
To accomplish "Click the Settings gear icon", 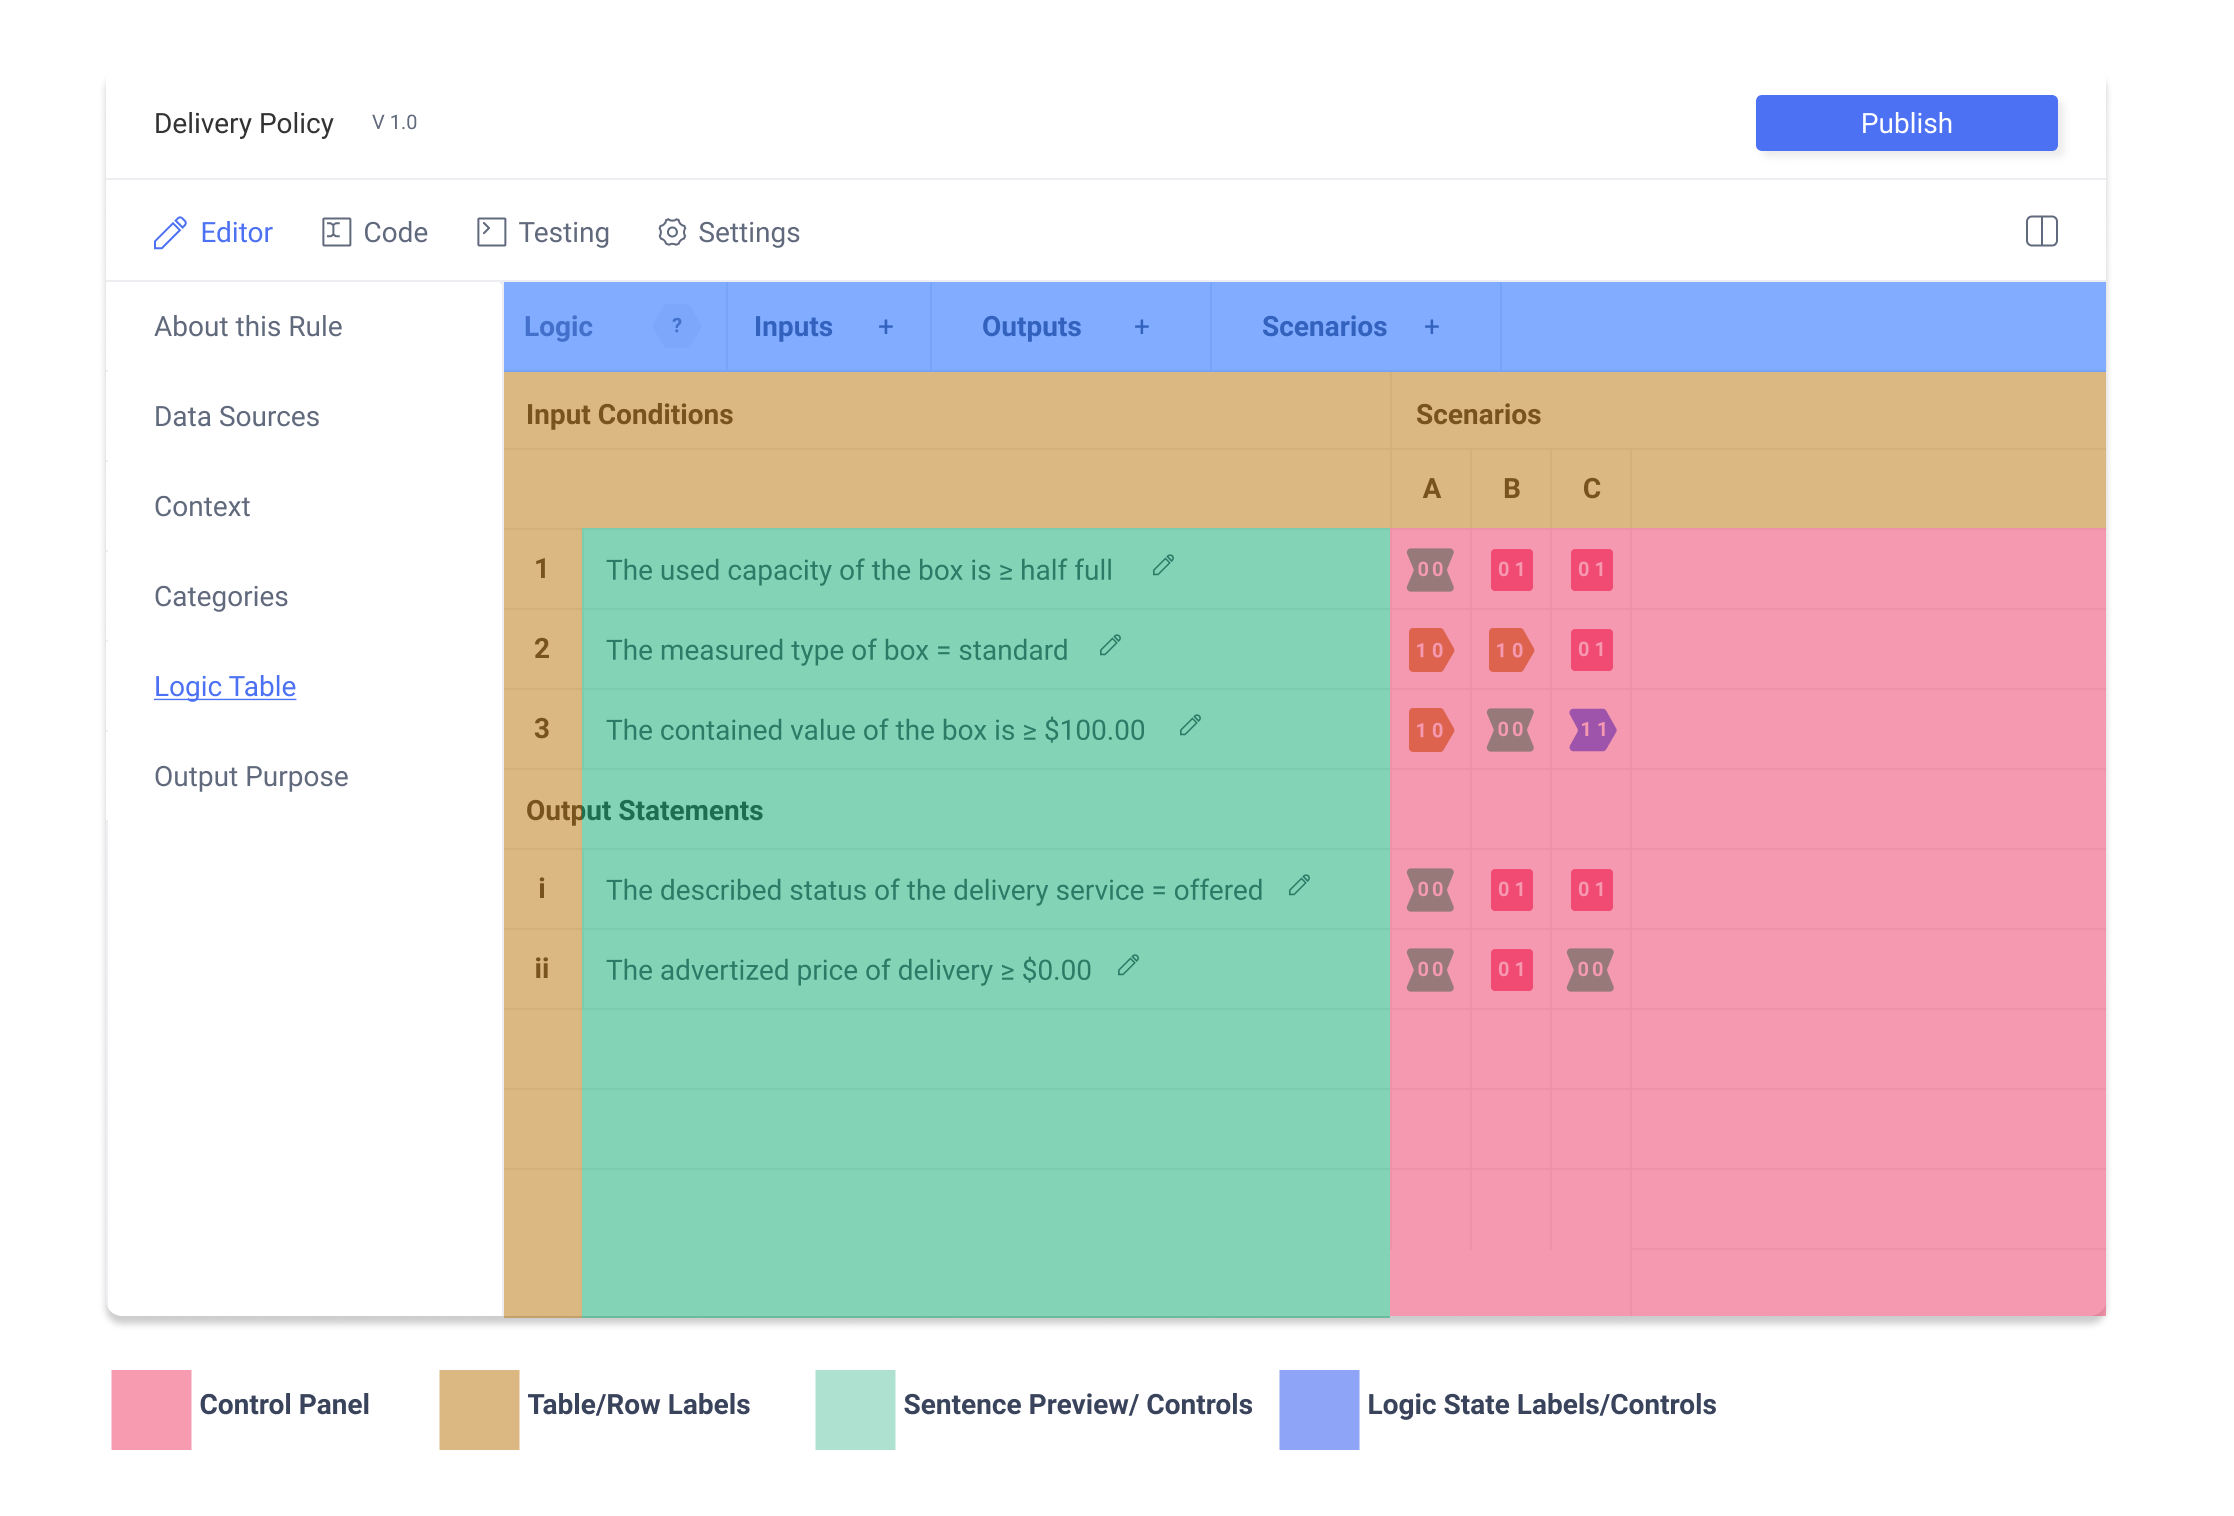I will [671, 232].
